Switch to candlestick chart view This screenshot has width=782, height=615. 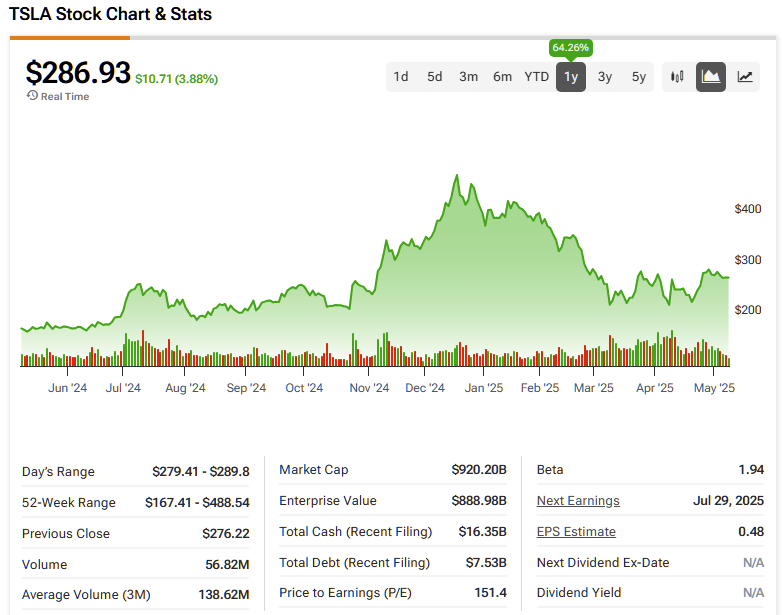677,77
